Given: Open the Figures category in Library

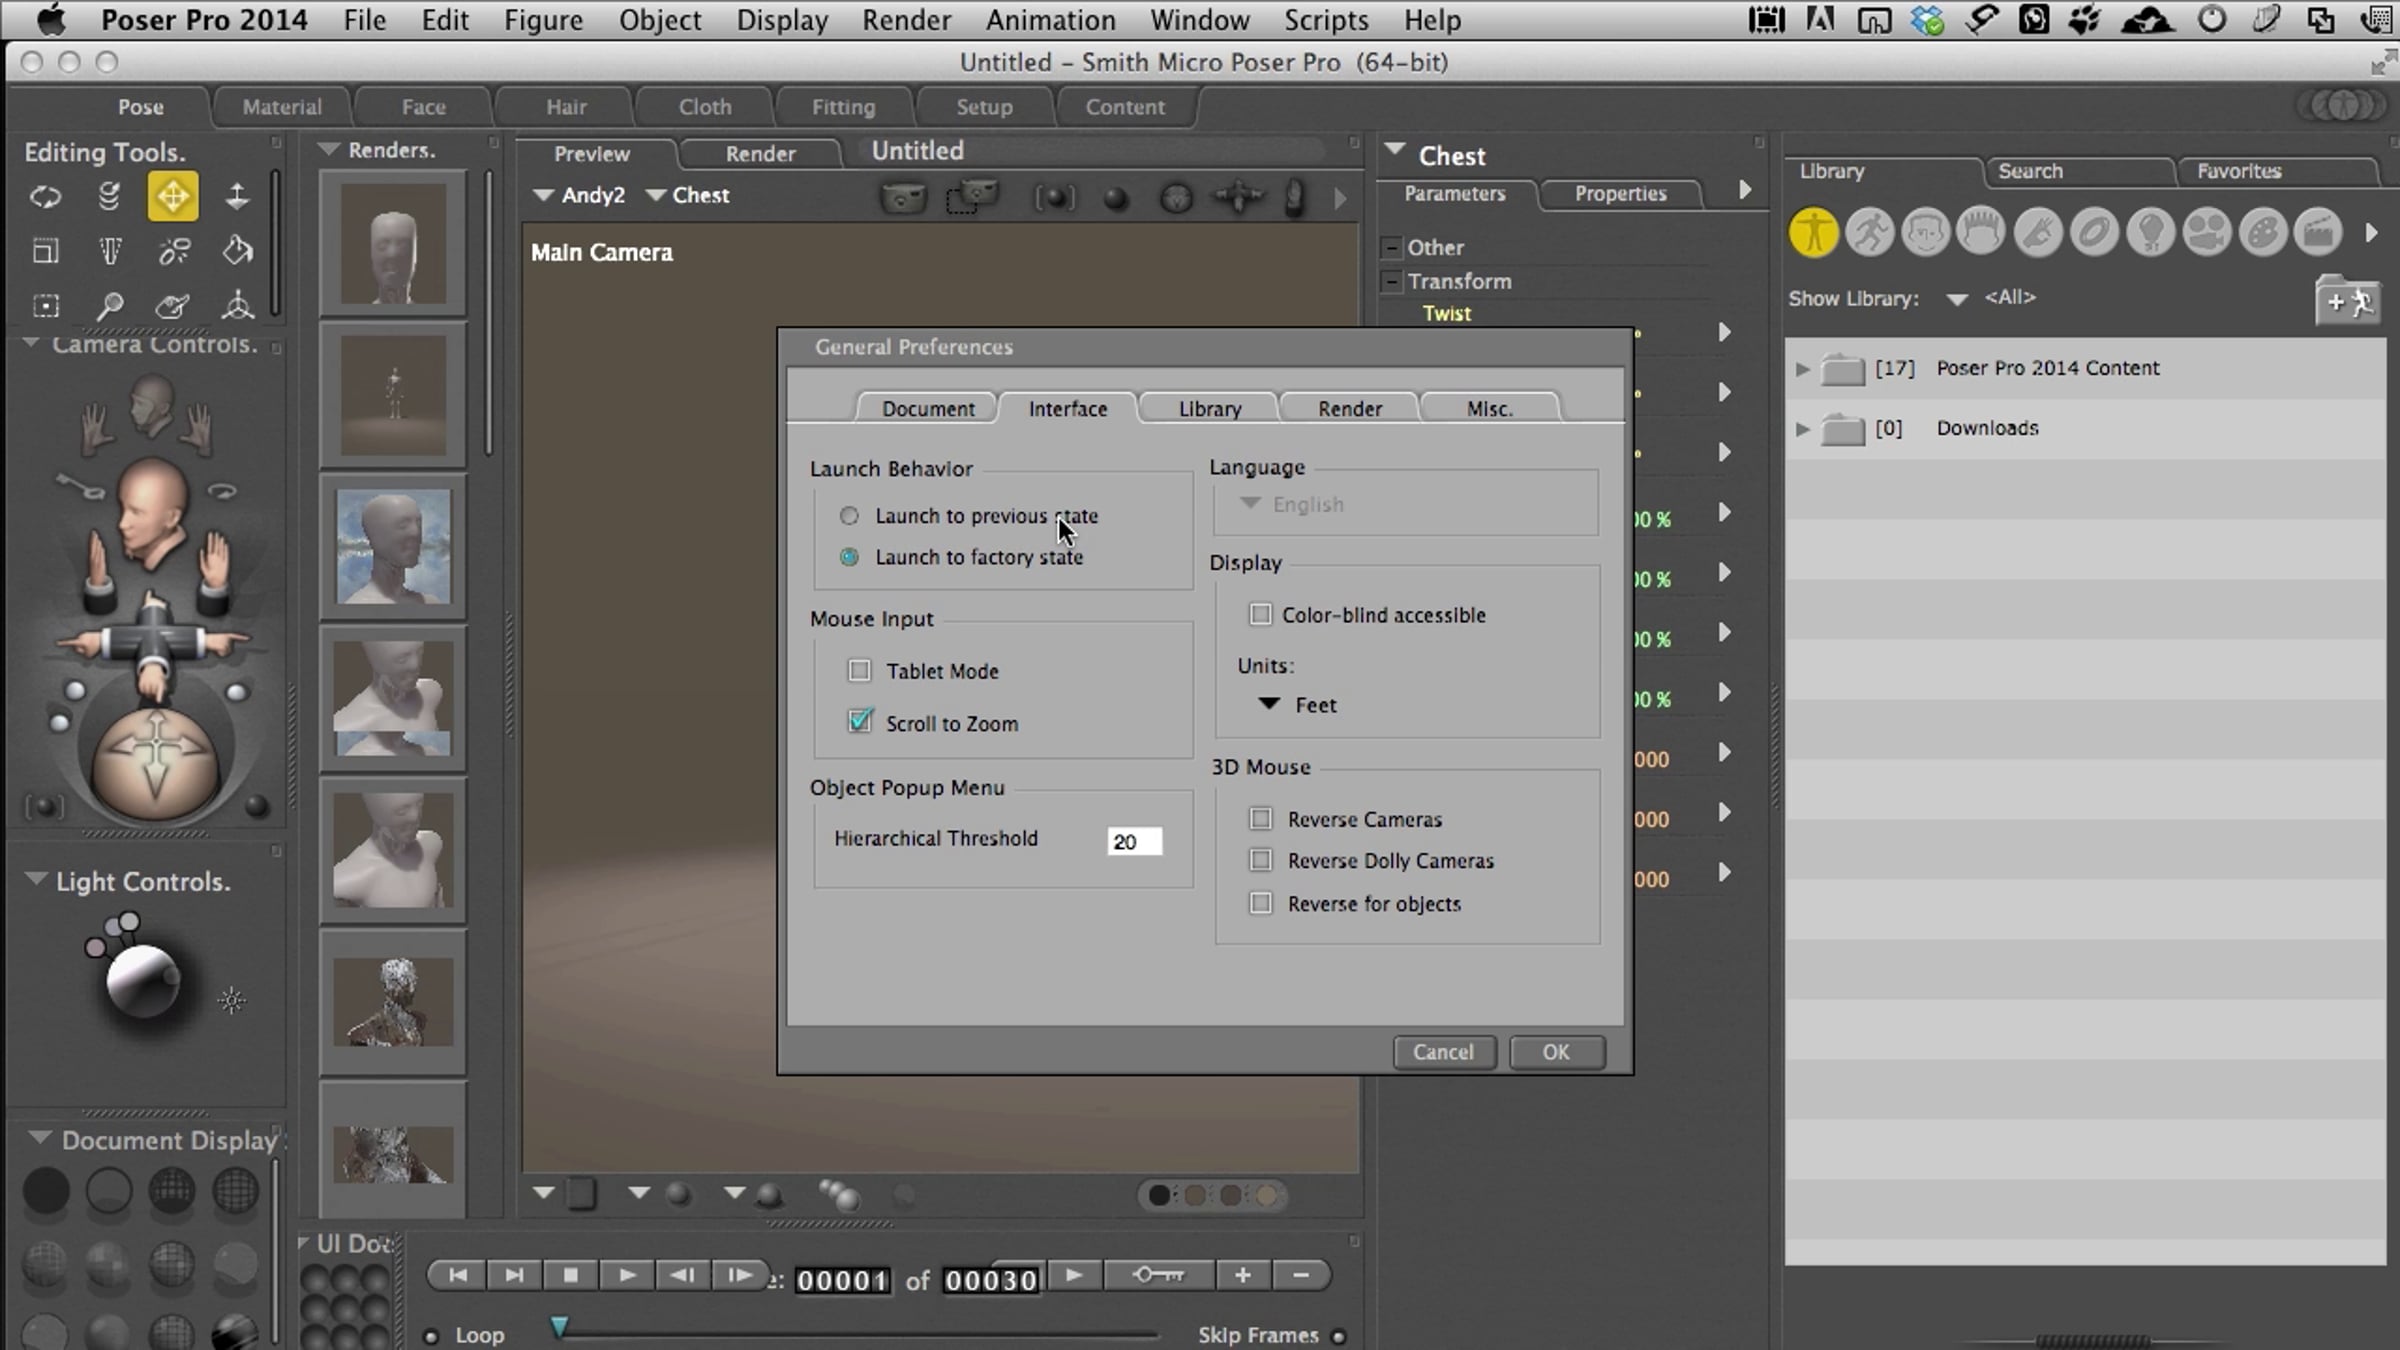Looking at the screenshot, I should pyautogui.click(x=1813, y=233).
